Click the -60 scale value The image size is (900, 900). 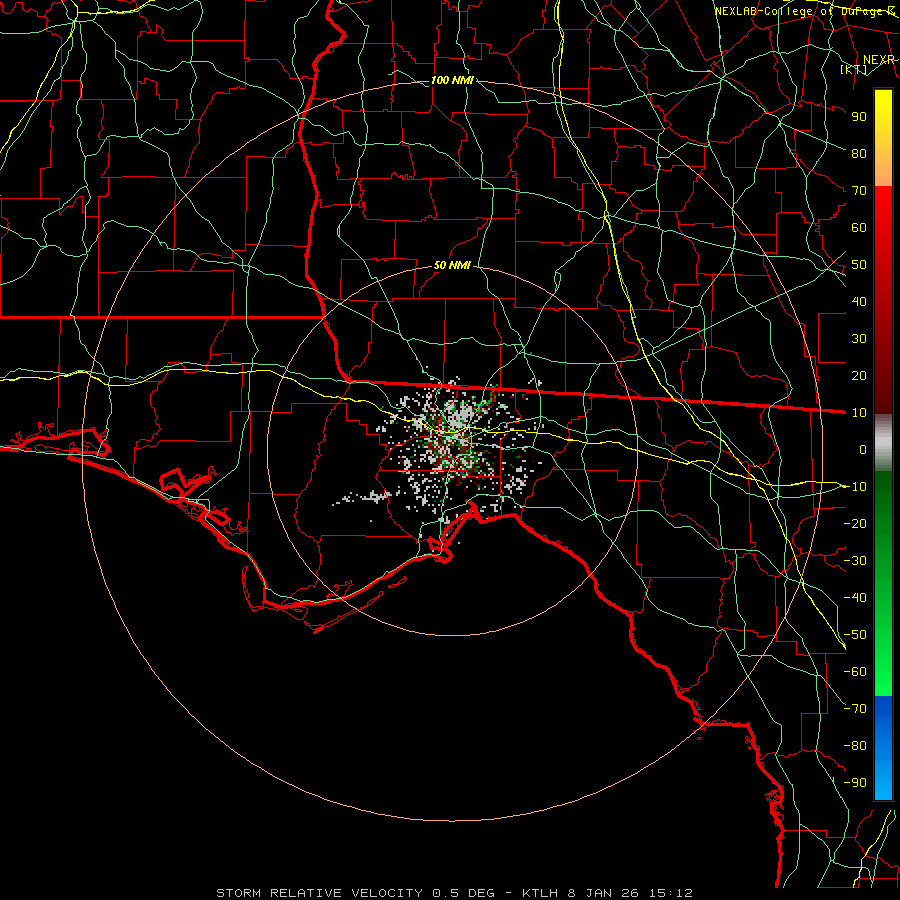[x=855, y=672]
